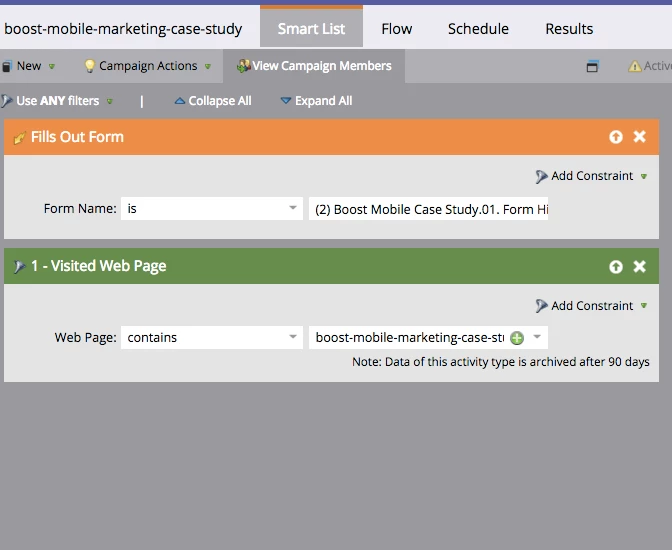Expand All smart list filters
Screen dimensions: 672x550
[316, 101]
